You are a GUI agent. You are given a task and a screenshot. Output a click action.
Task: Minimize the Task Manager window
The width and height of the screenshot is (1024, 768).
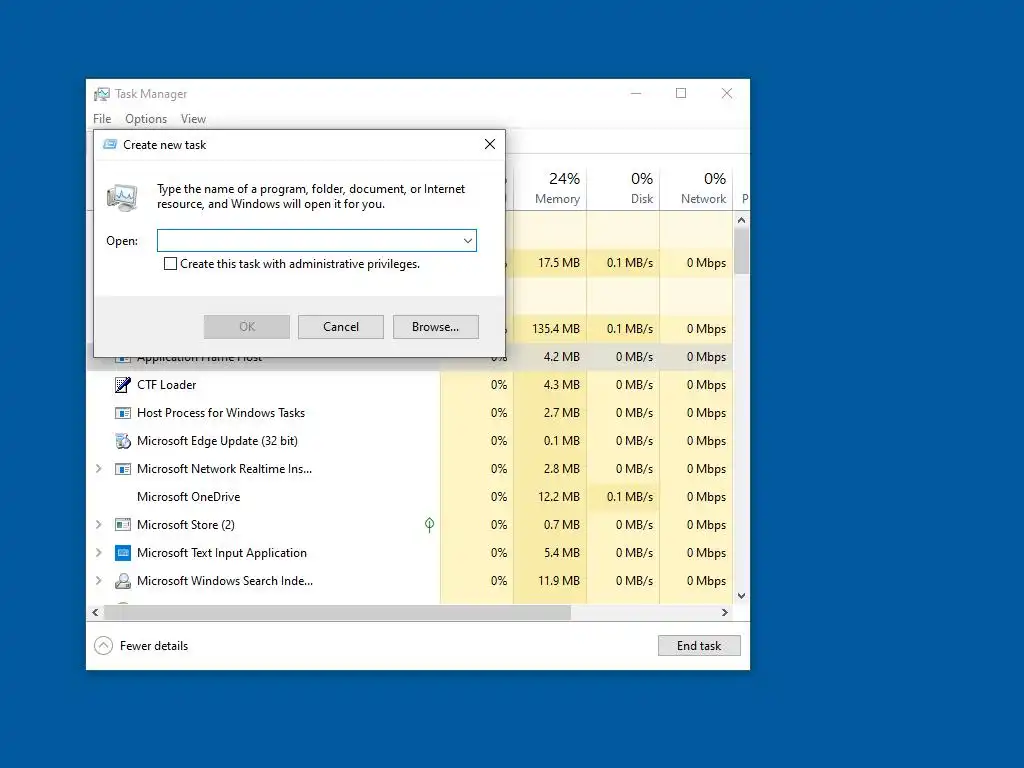coord(635,93)
